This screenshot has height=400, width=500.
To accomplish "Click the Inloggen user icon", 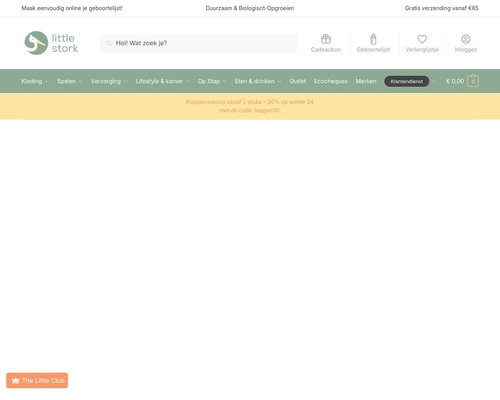I will pos(466,39).
